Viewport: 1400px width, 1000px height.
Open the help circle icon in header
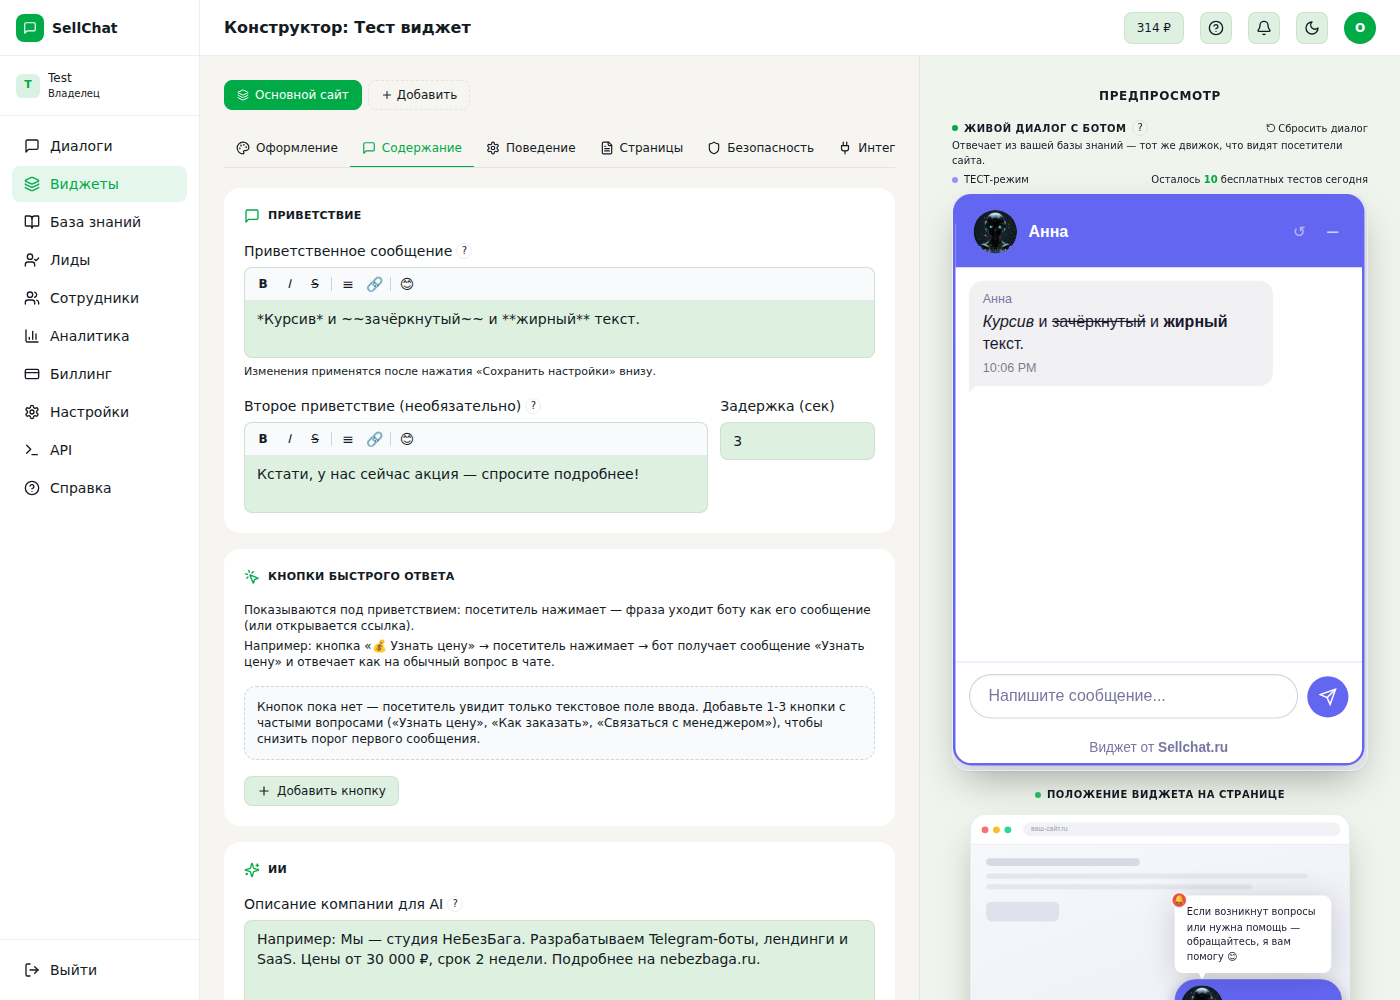1216,28
